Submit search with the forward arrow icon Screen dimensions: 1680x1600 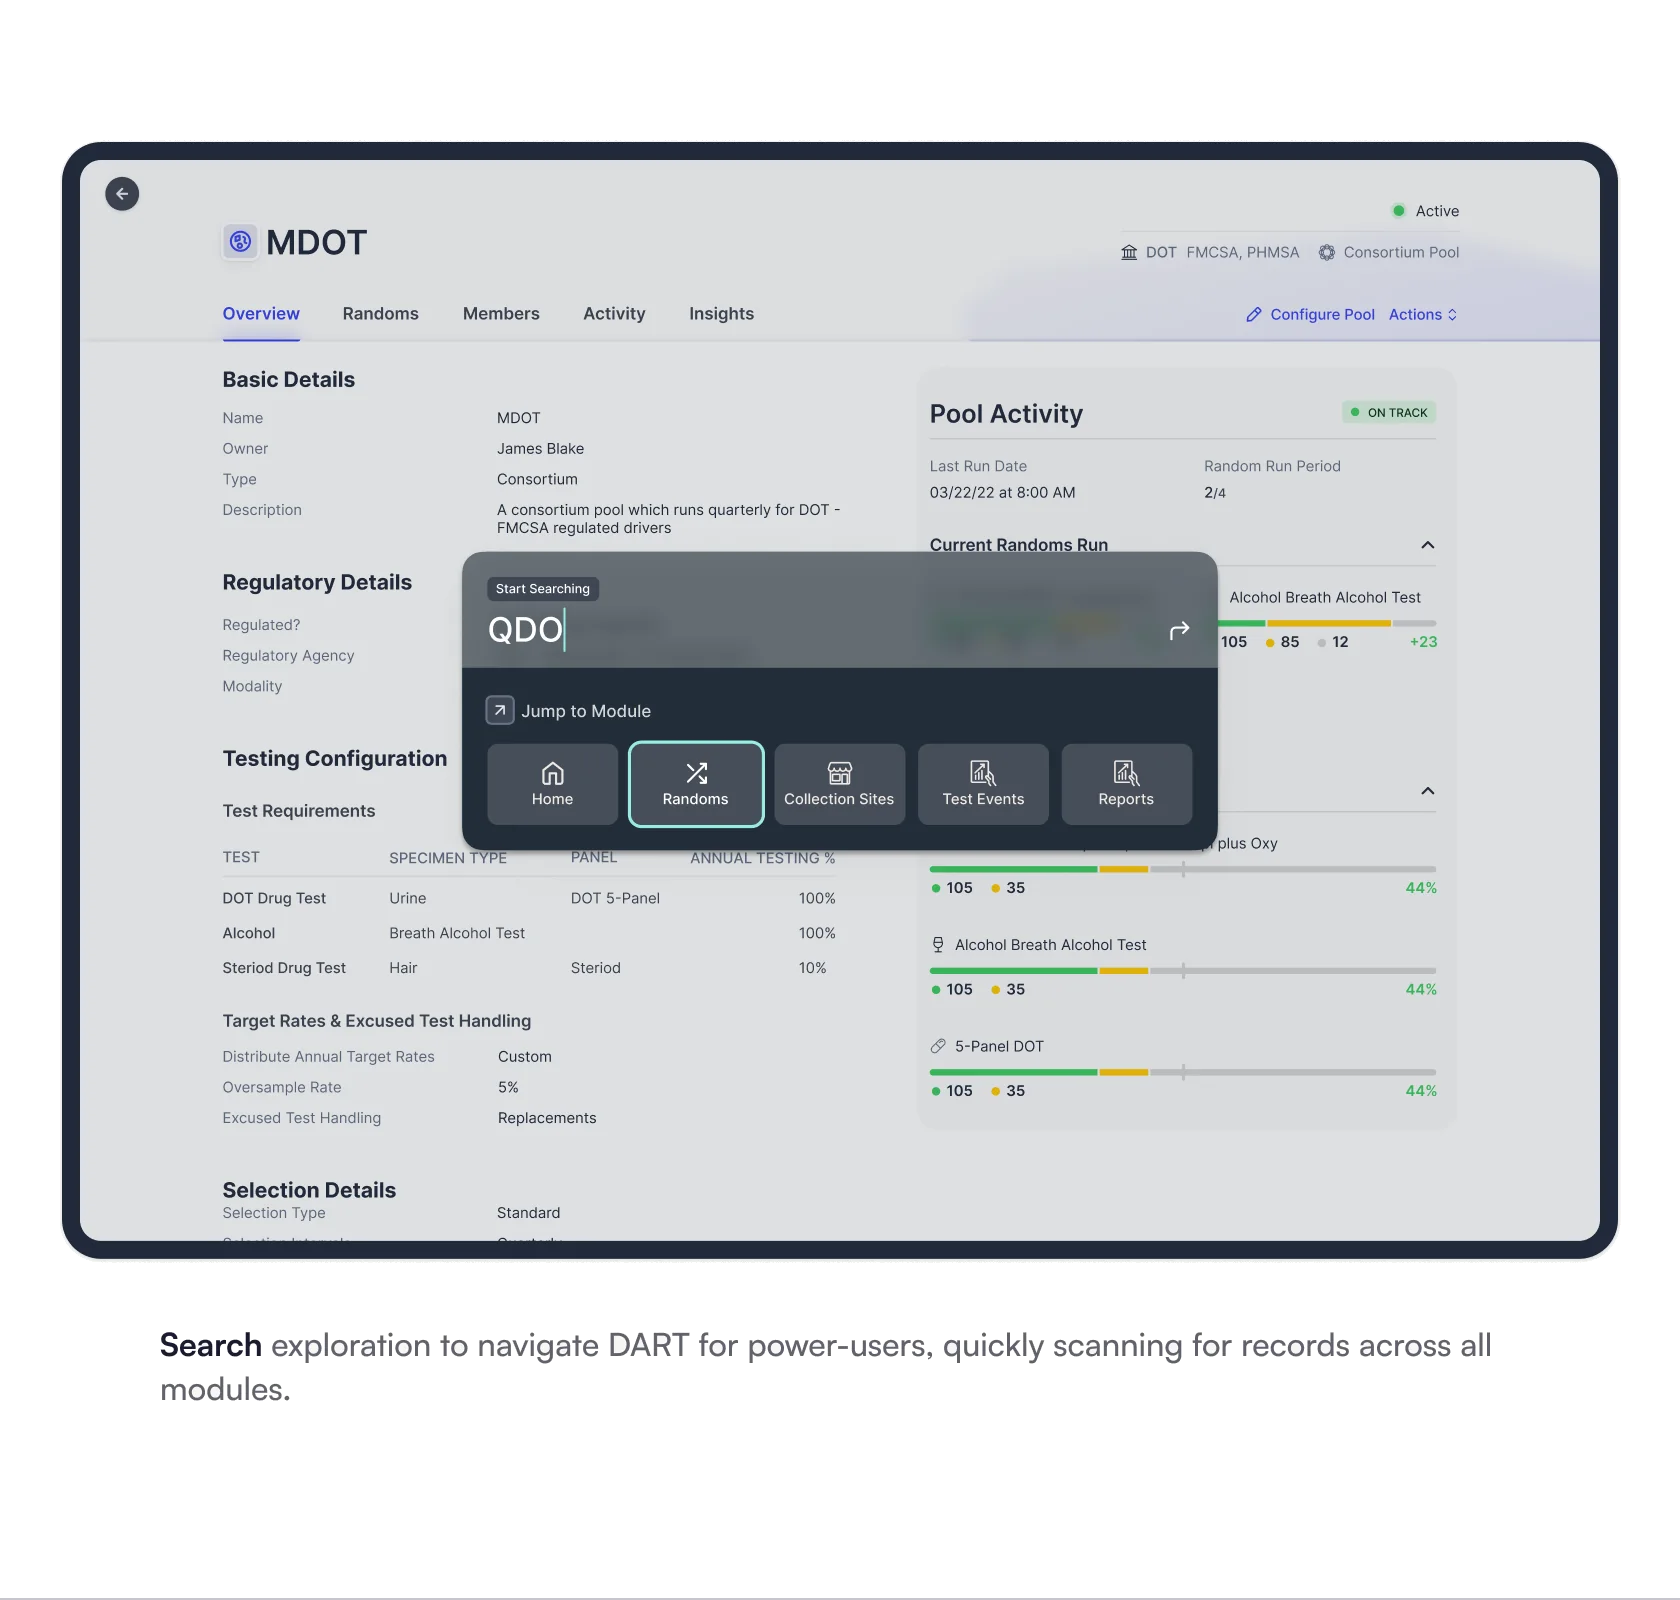pyautogui.click(x=1180, y=630)
